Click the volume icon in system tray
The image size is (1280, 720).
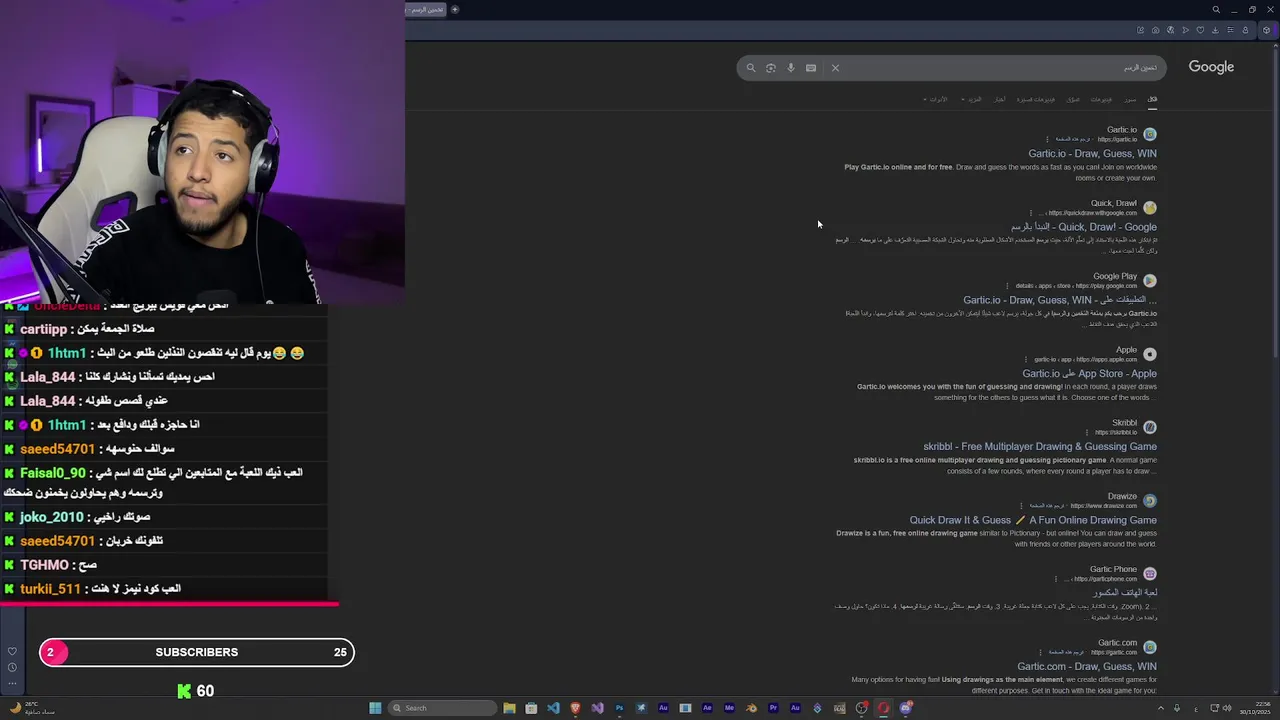(x=1228, y=708)
